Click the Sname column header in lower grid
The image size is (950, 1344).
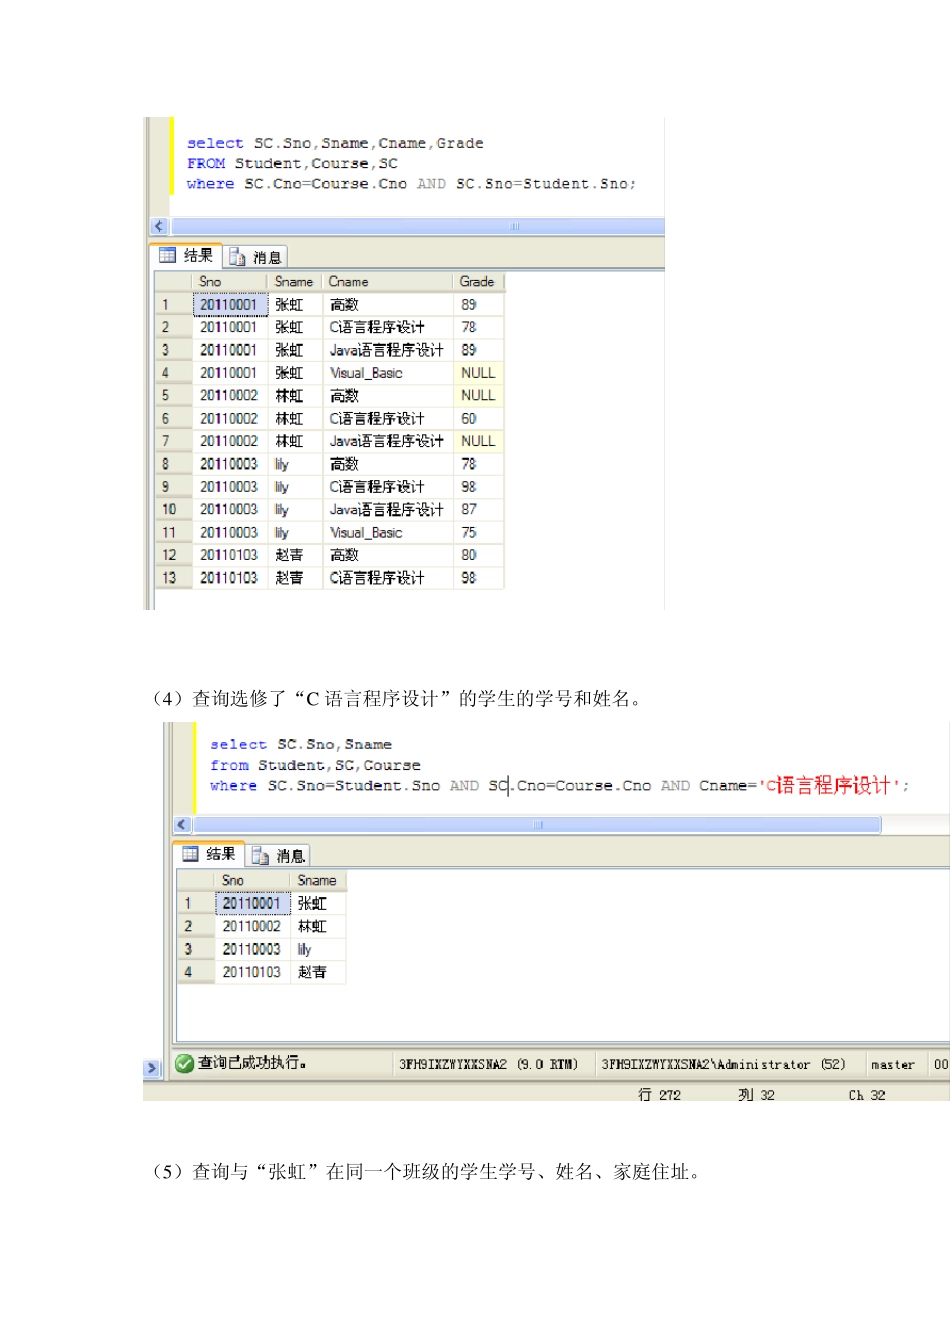tap(317, 881)
